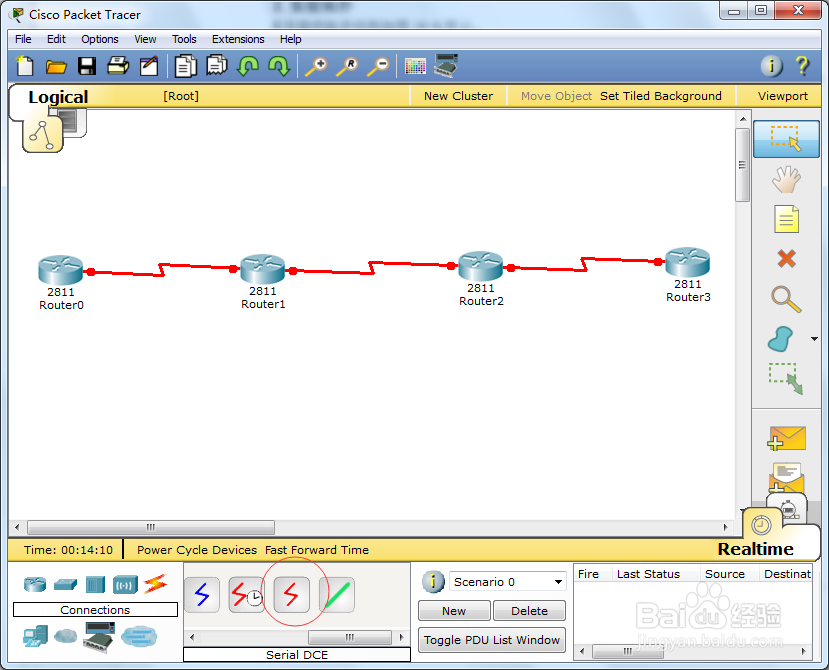Choose the Move Layout hand tool
This screenshot has height=670, width=829.
(786, 179)
